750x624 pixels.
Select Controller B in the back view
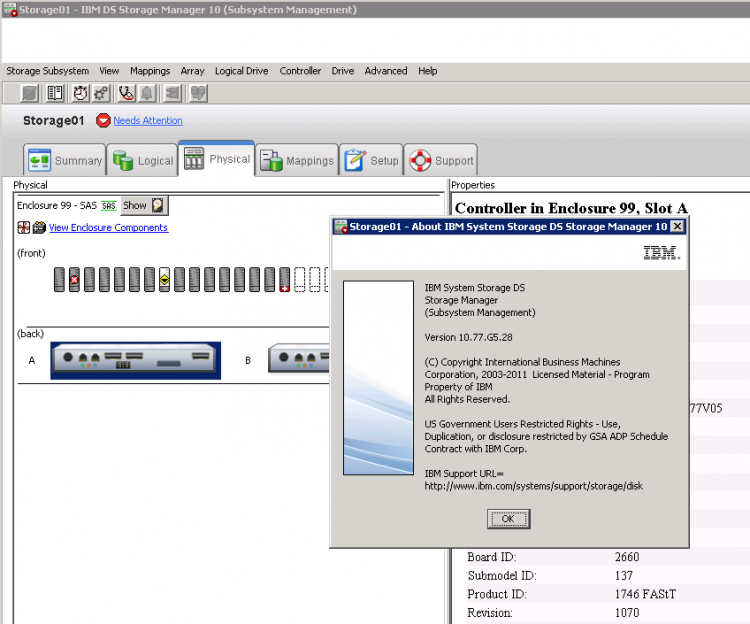299,359
